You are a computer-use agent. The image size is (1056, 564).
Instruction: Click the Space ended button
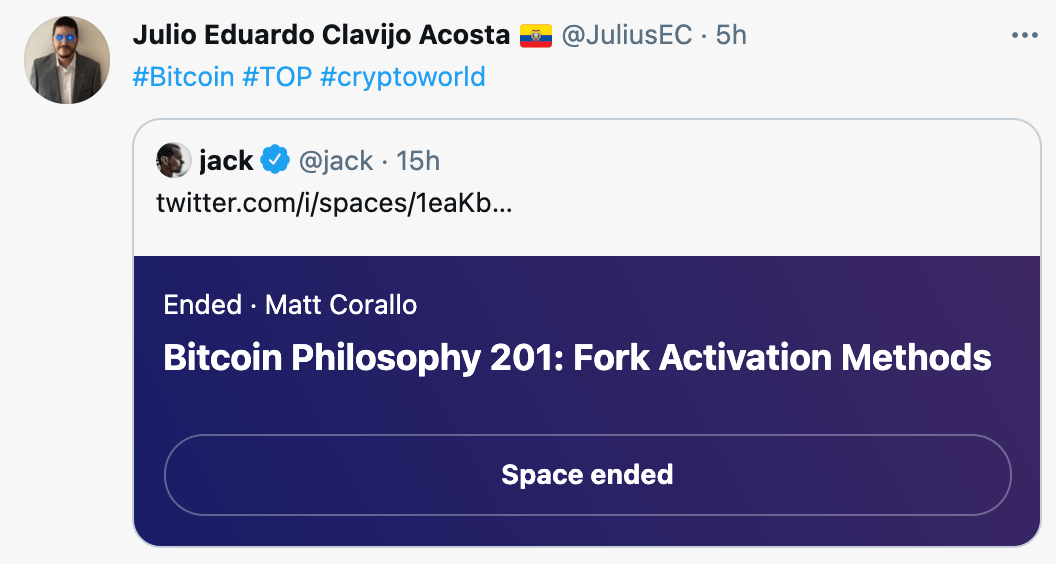587,474
